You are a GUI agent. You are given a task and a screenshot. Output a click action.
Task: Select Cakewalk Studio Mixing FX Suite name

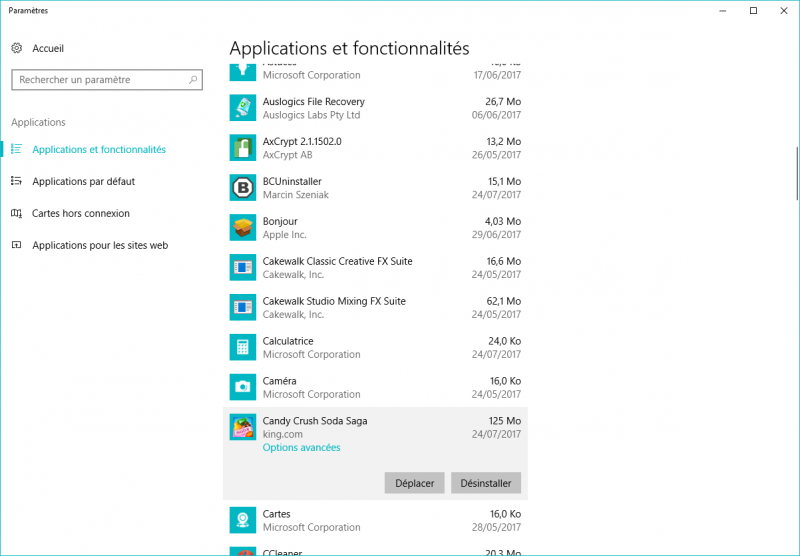334,301
